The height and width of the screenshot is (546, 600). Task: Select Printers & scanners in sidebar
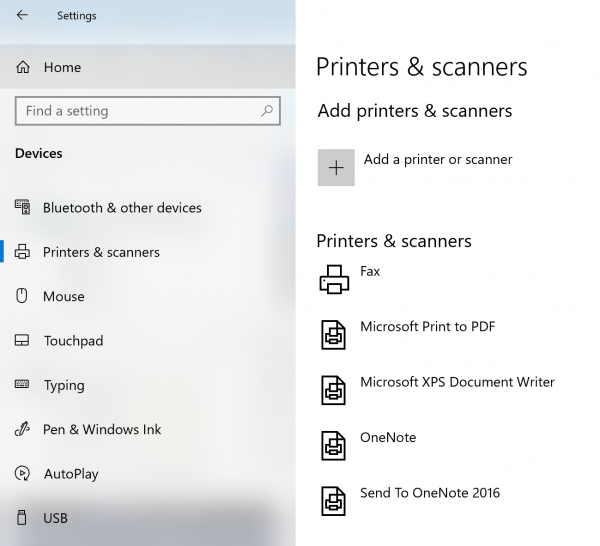[x=101, y=252]
